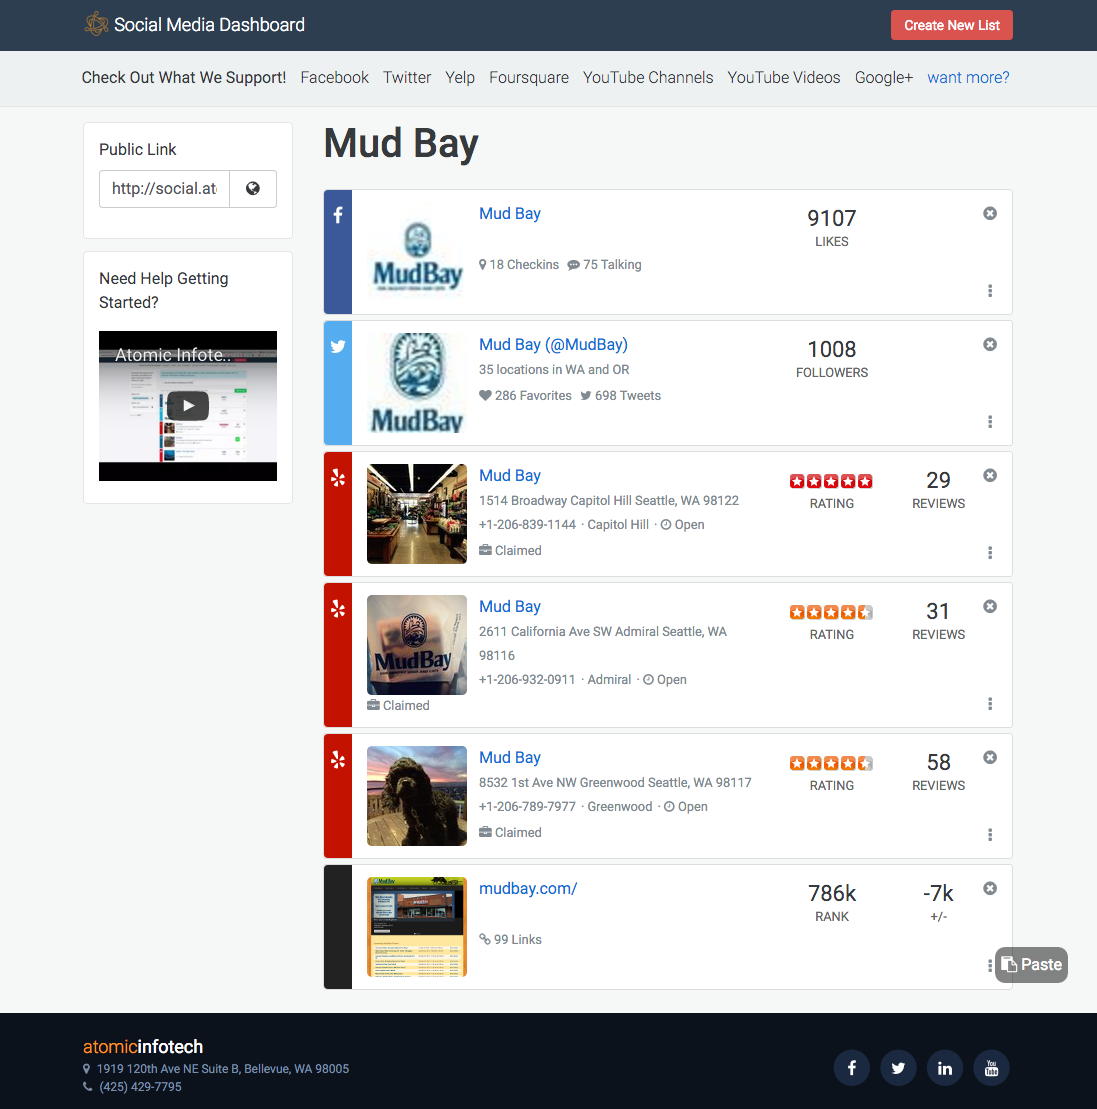Screen dimensions: 1097x1109
Task: Click Yelp icon on Admiral card
Action: coord(338,608)
